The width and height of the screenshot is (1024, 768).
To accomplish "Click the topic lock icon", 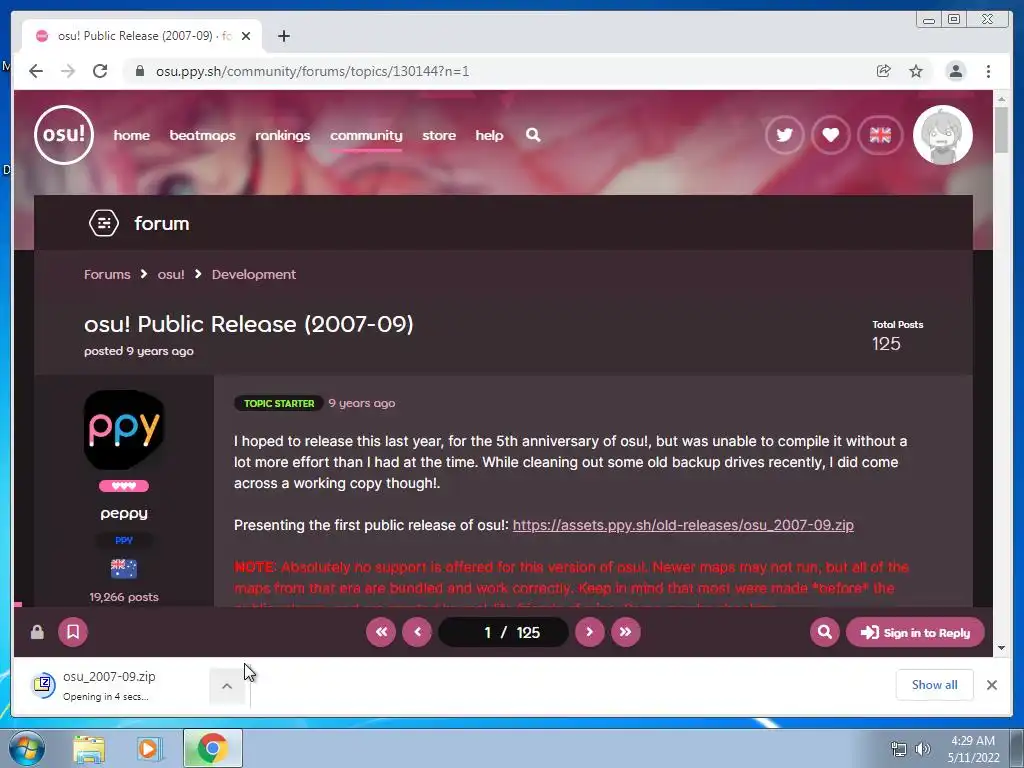I will coord(37,632).
